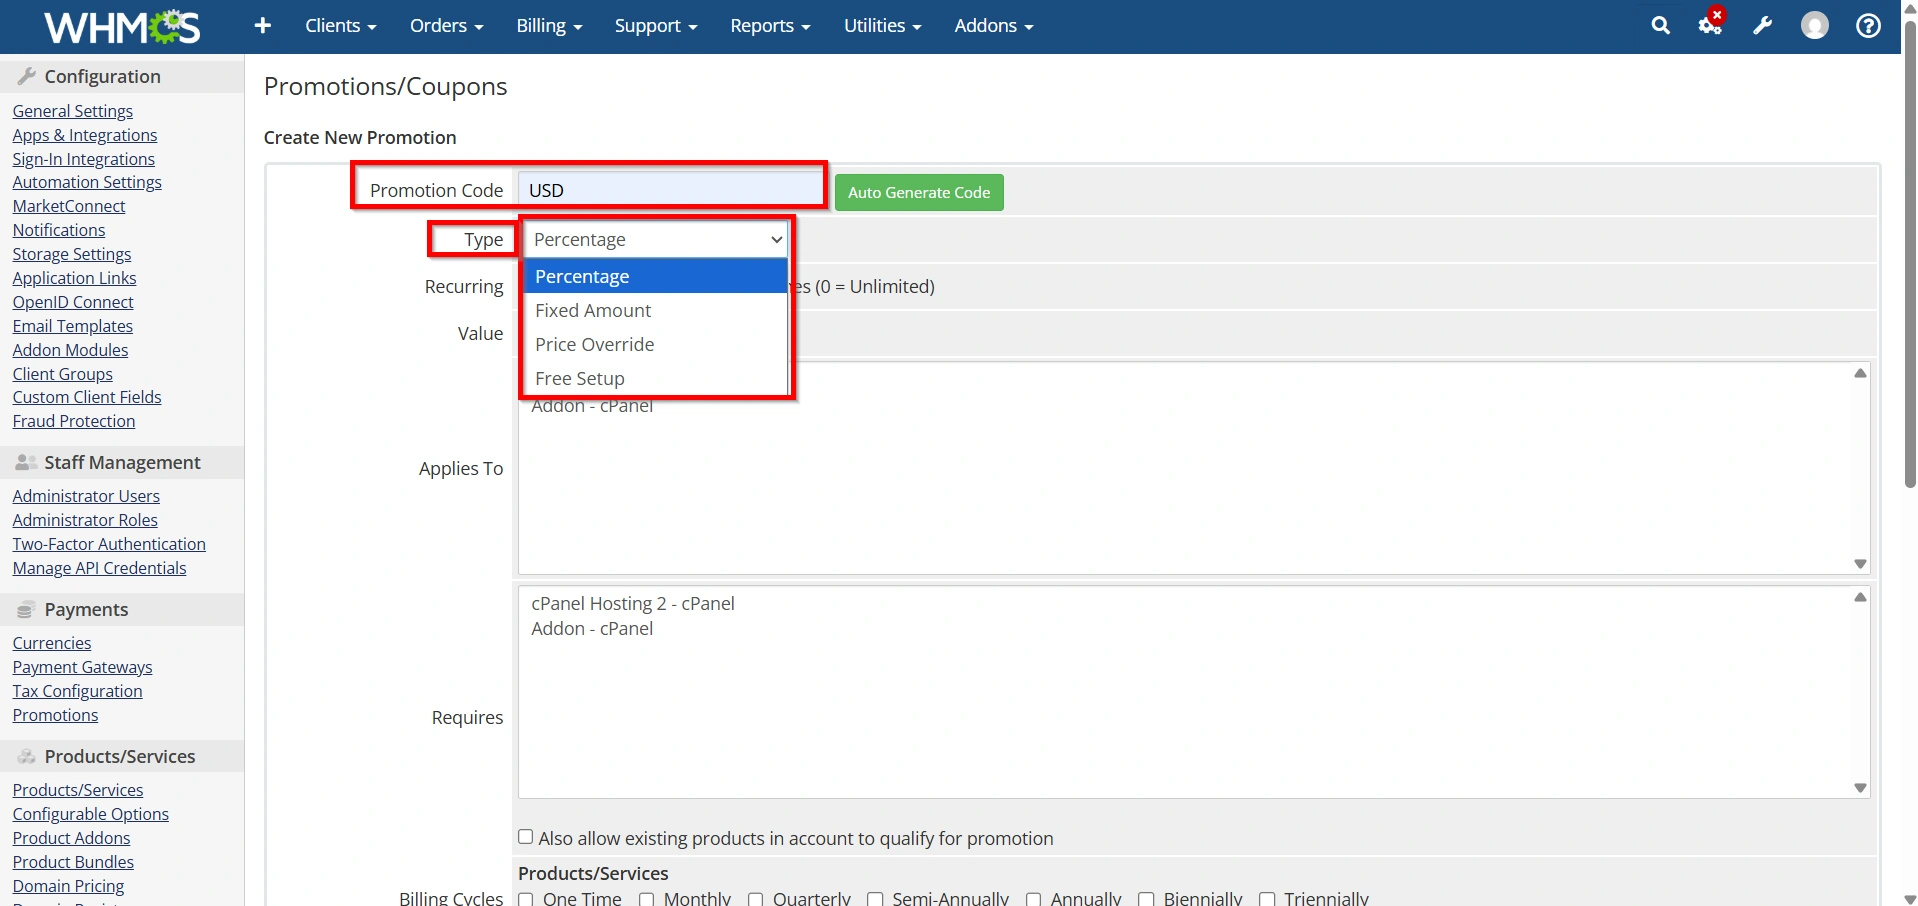This screenshot has width=1918, height=906.
Task: Select cPanel Hosting 2 in Requires list
Action: [x=633, y=604]
